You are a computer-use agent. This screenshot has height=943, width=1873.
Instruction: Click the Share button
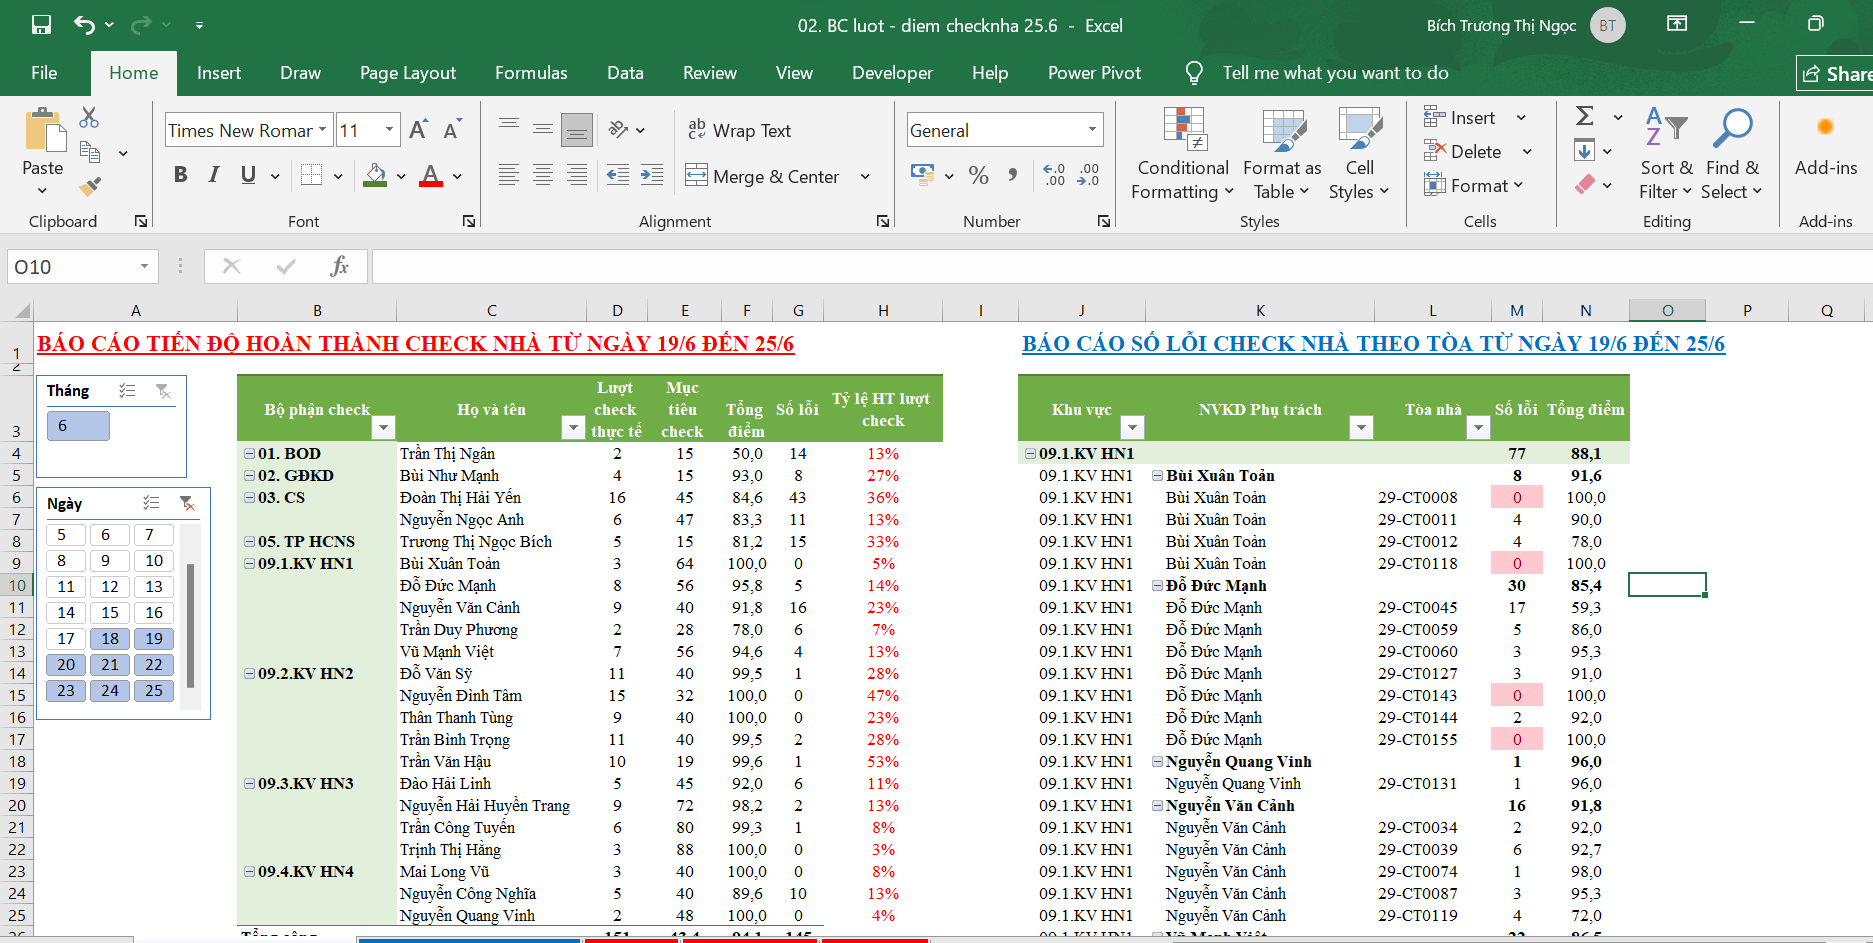pos(1836,74)
